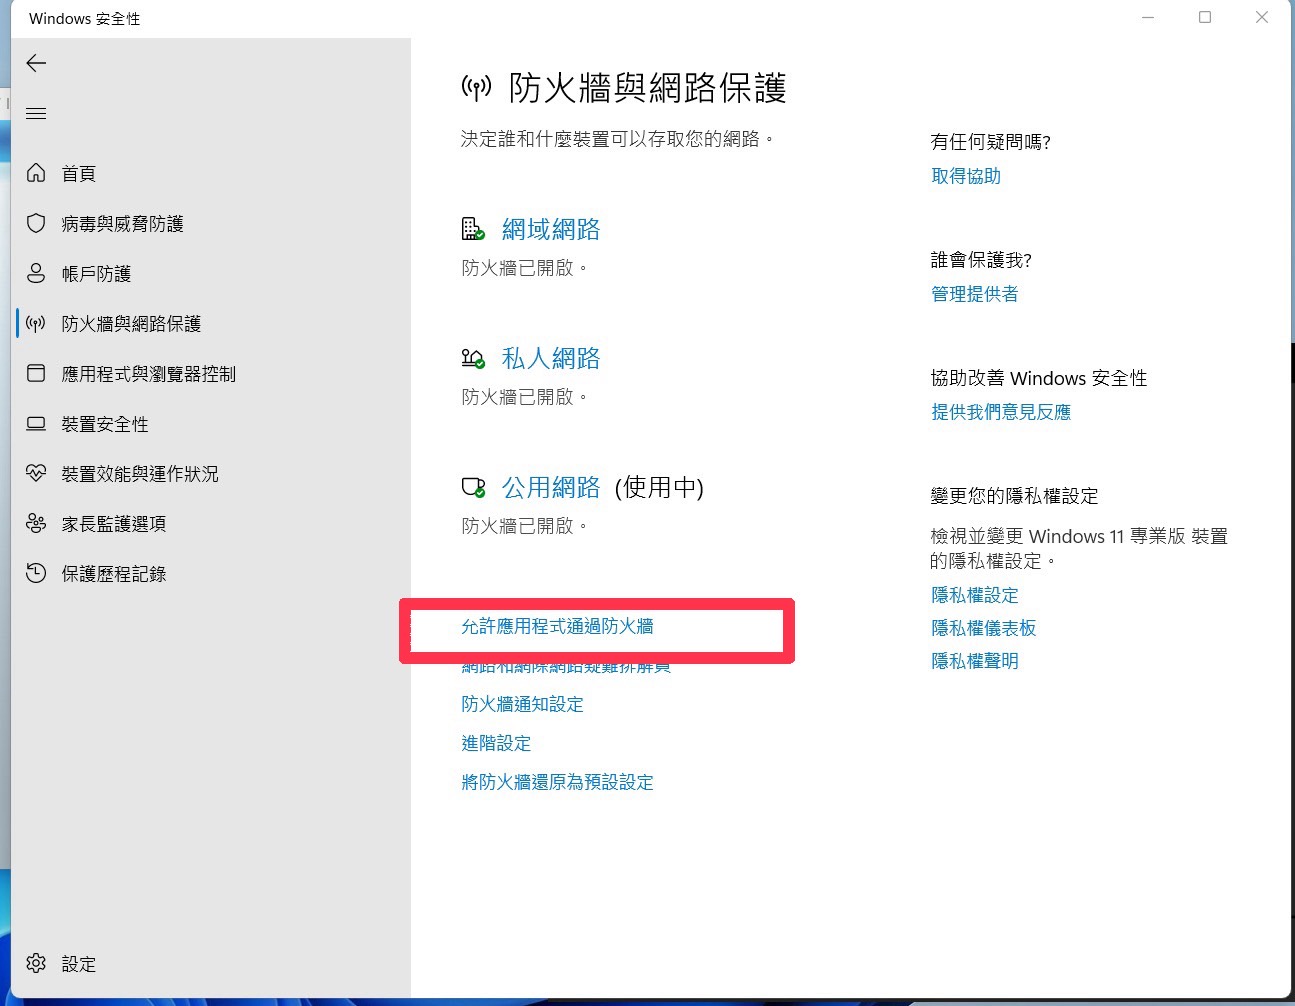
Task: Click 防火牆已開啟 status under 公用網路
Action: click(x=524, y=526)
